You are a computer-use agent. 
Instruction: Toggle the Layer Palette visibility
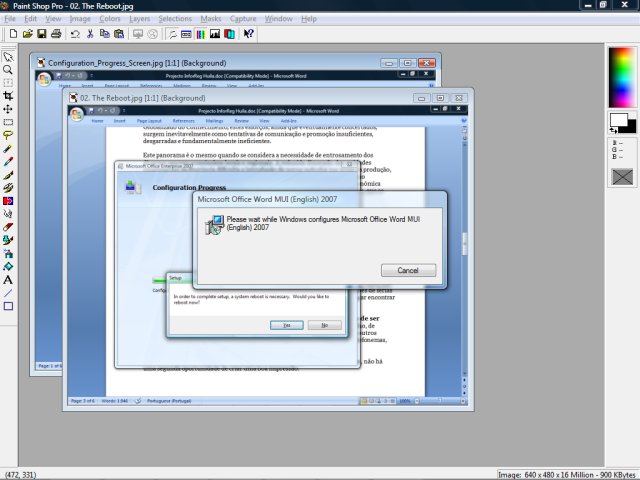[229, 34]
